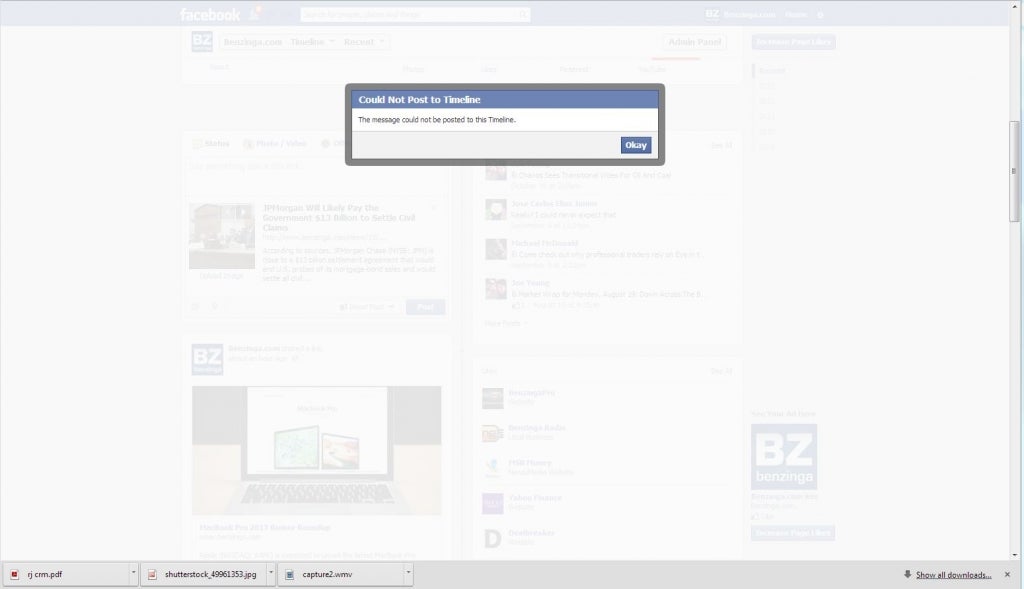Viewport: 1024px width, 589px height.
Task: Expand the capture2.wmv download options arrow
Action: point(408,573)
